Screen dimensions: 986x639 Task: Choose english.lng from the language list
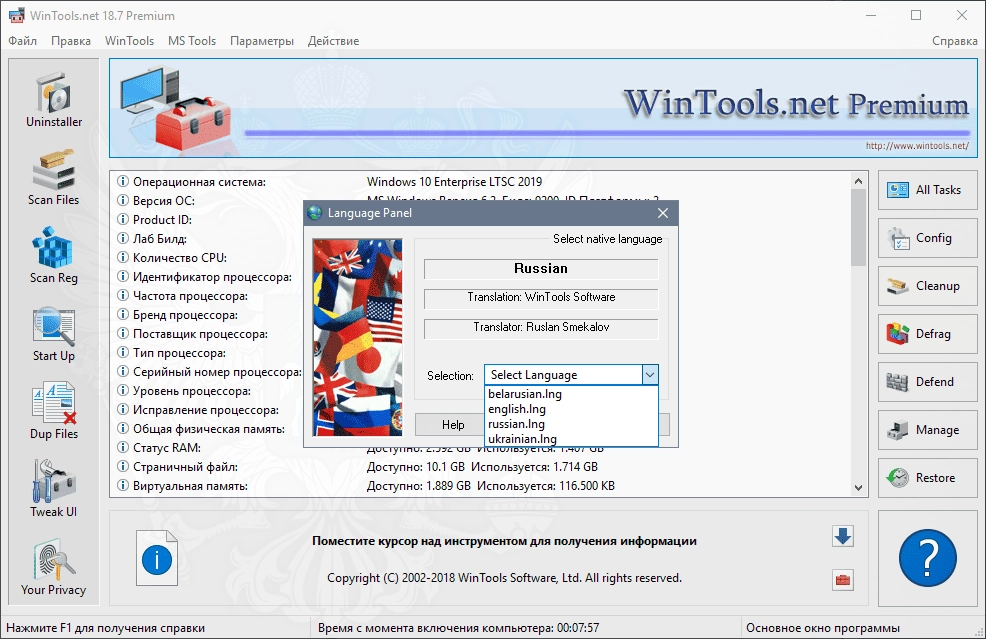tap(572, 409)
